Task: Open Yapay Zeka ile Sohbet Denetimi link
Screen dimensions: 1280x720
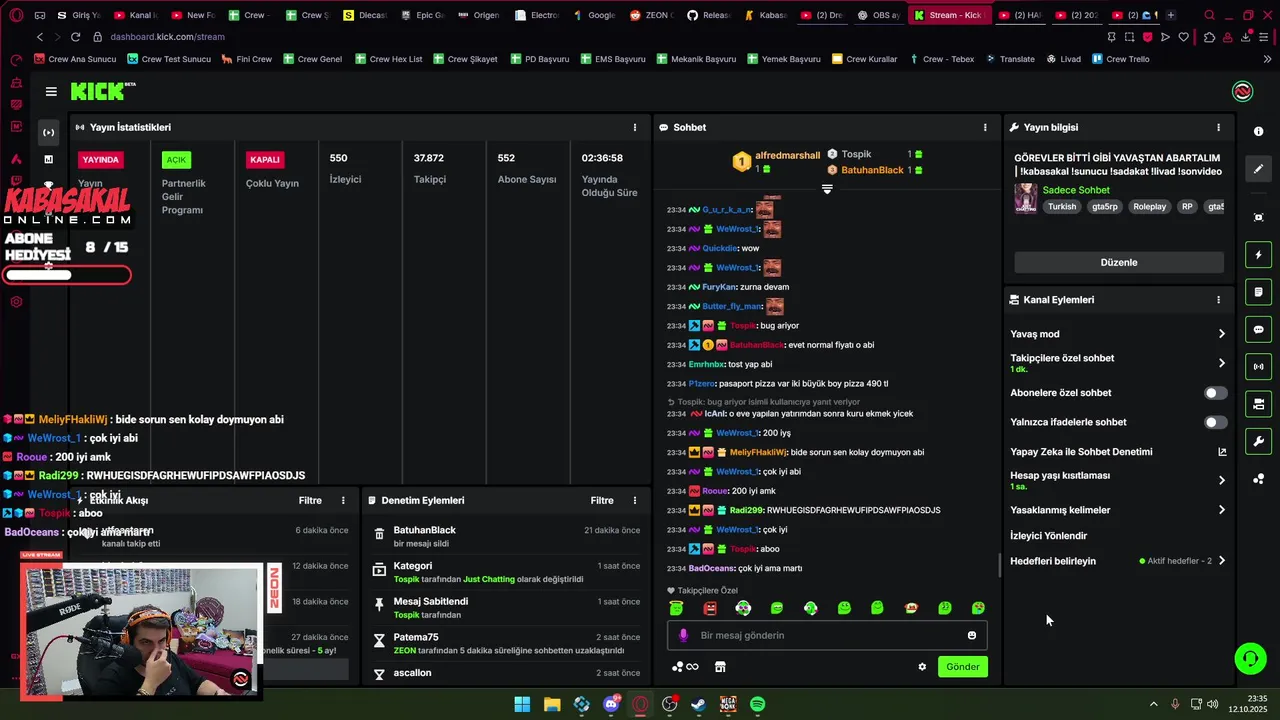Action: pyautogui.click(x=1118, y=452)
